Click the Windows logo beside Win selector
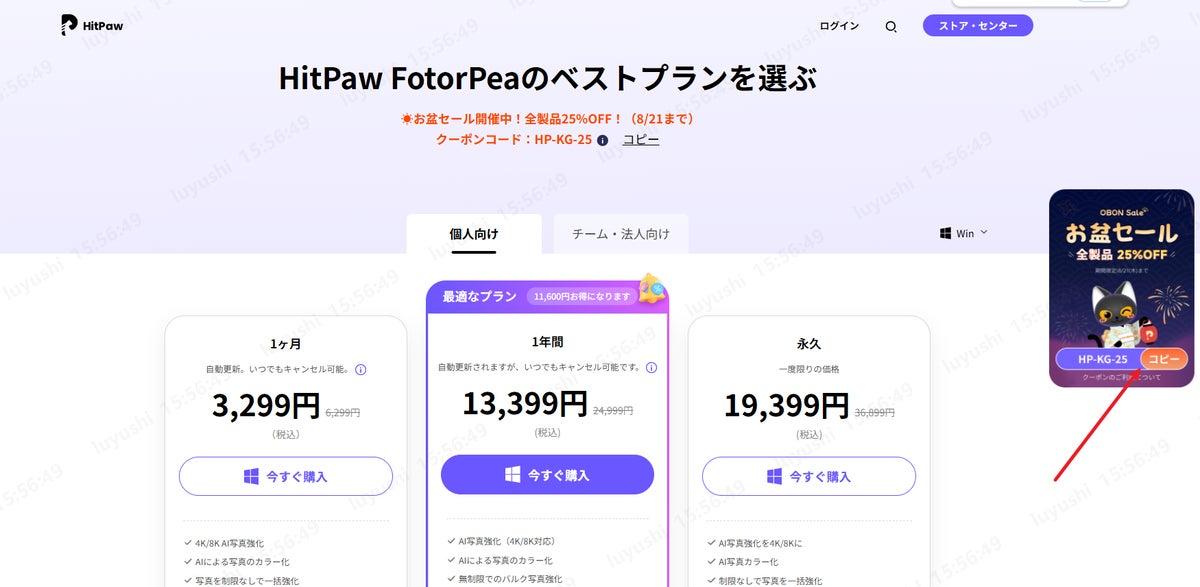1200x587 pixels. point(945,233)
